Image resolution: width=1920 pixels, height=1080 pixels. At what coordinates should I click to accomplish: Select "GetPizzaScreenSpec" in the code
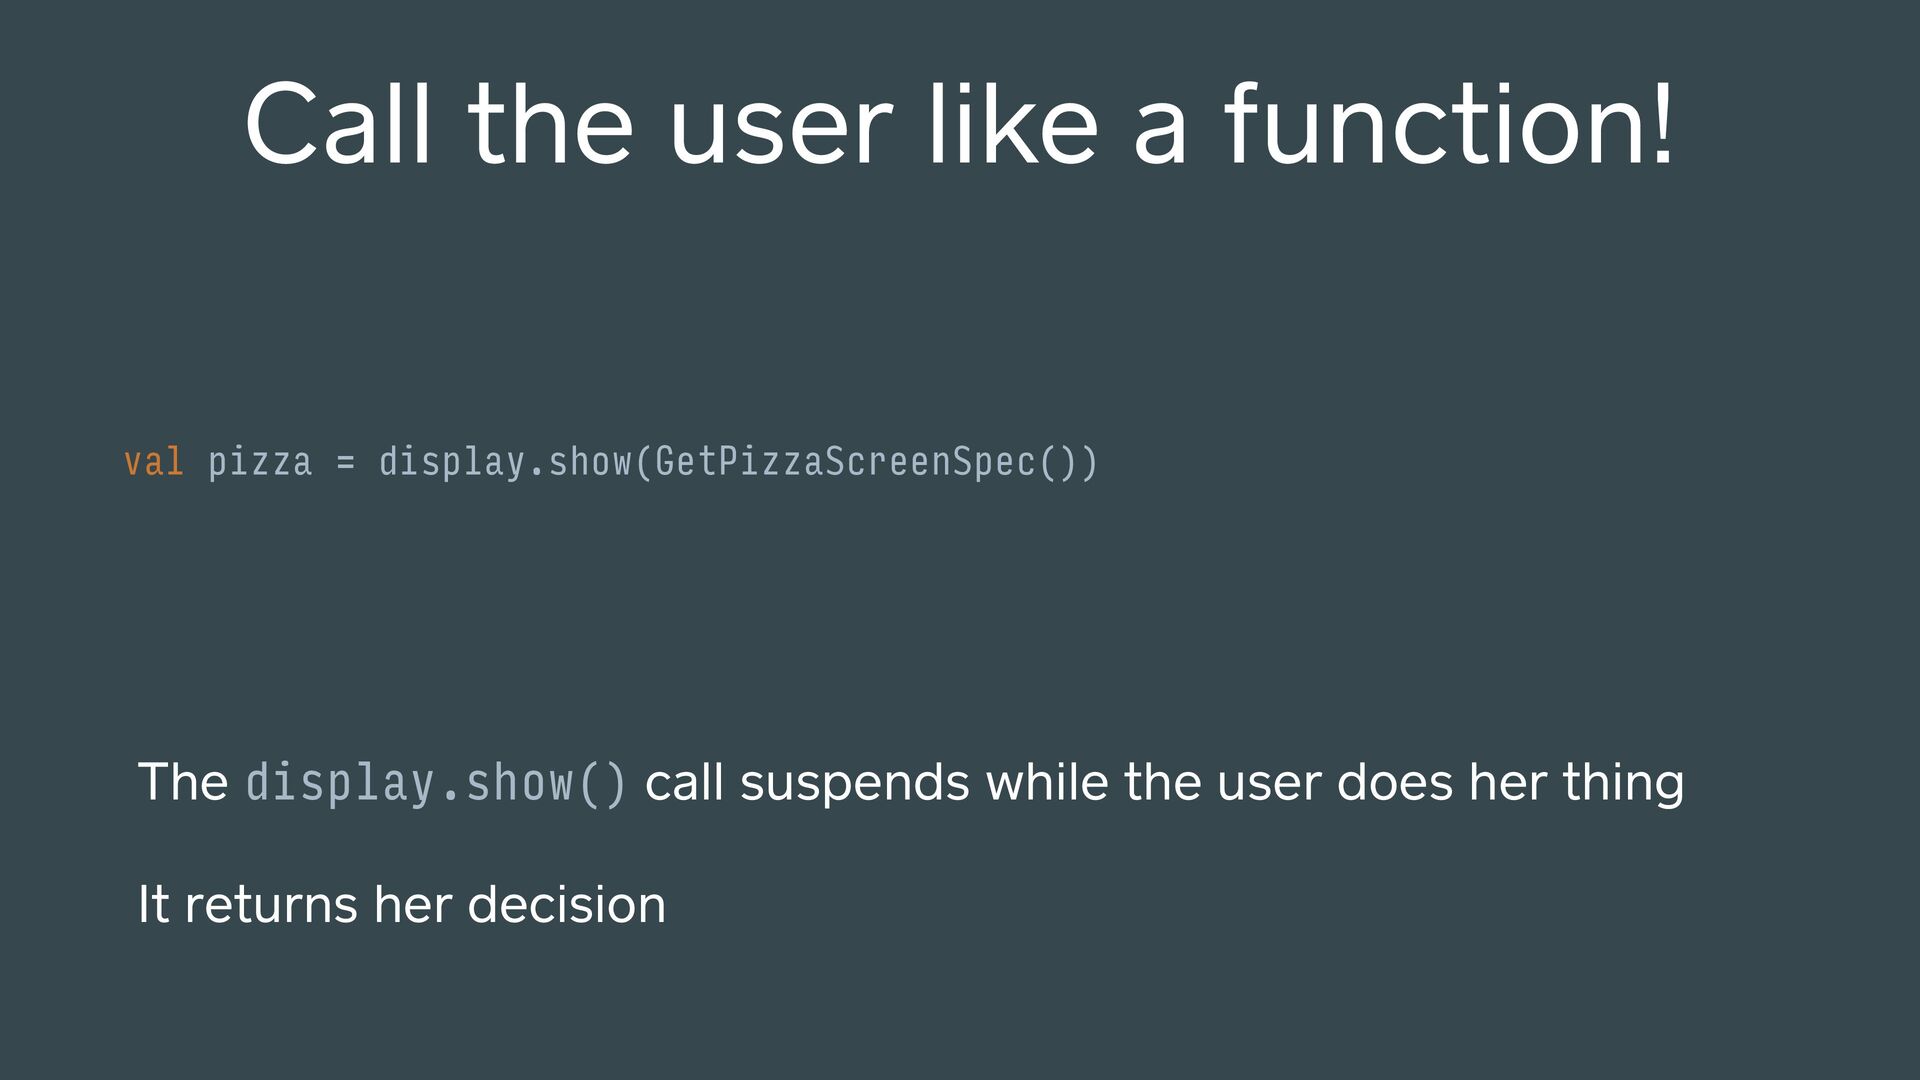click(846, 464)
